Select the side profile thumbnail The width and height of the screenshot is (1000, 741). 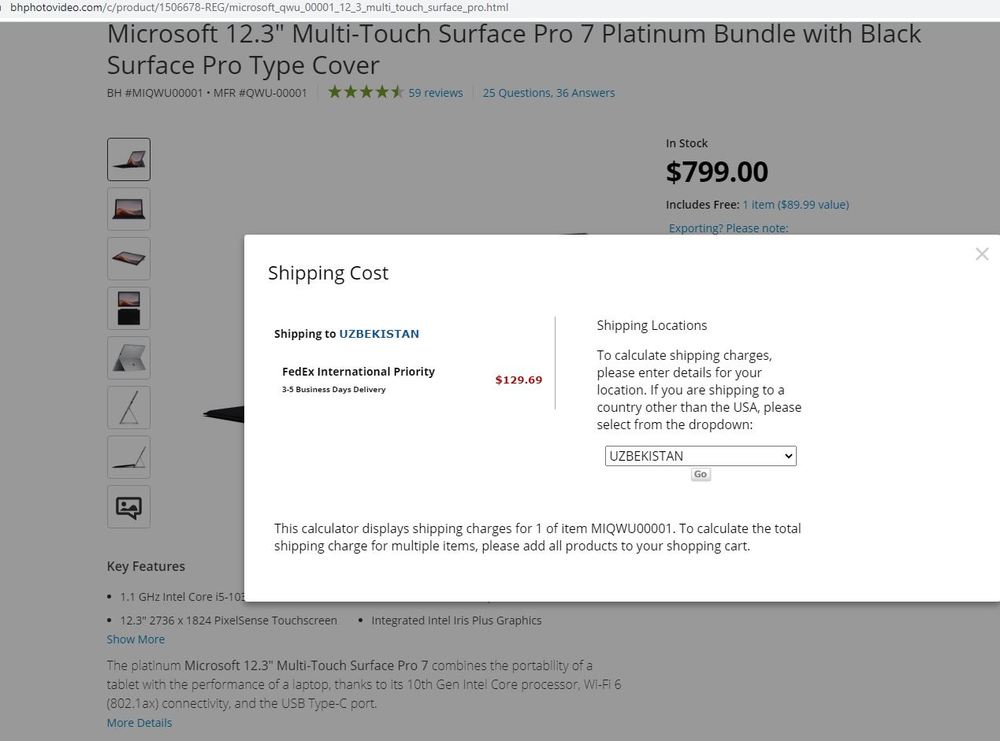(128, 407)
